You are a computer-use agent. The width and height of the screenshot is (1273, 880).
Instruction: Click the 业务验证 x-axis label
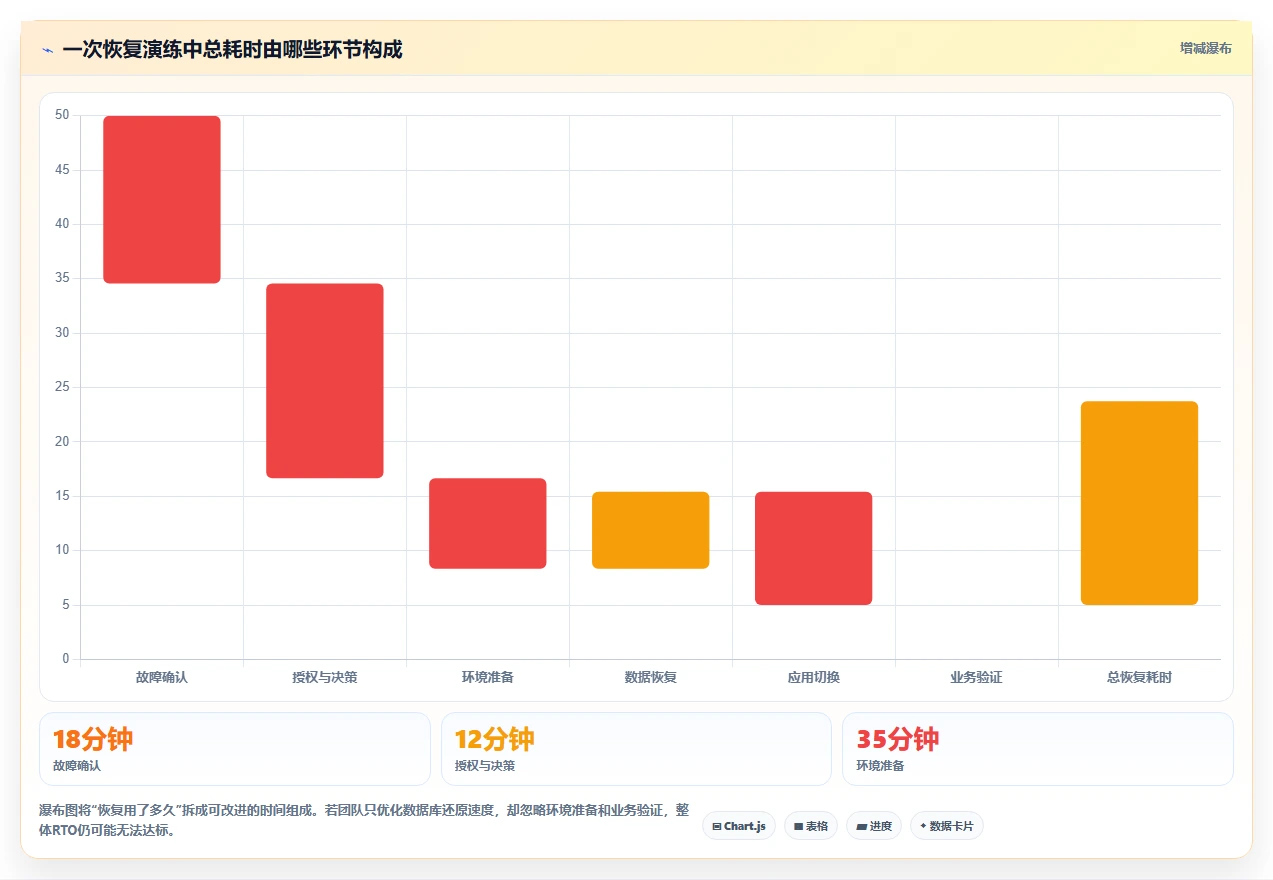click(x=976, y=677)
